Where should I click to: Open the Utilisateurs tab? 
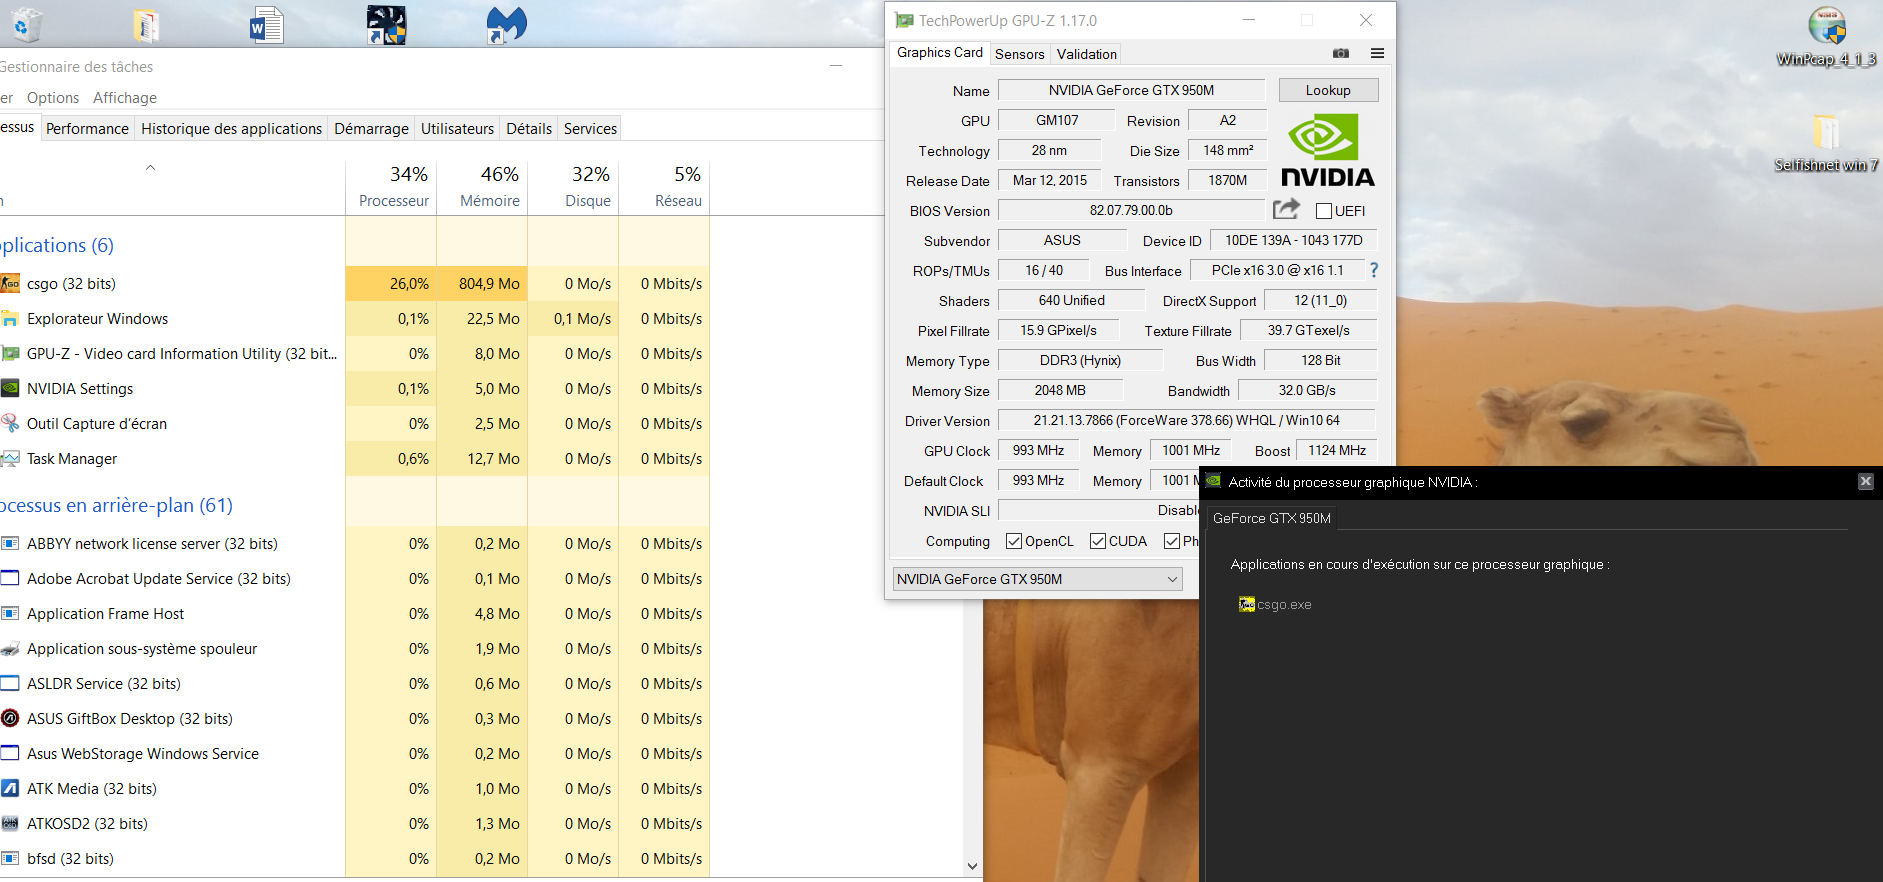[457, 128]
